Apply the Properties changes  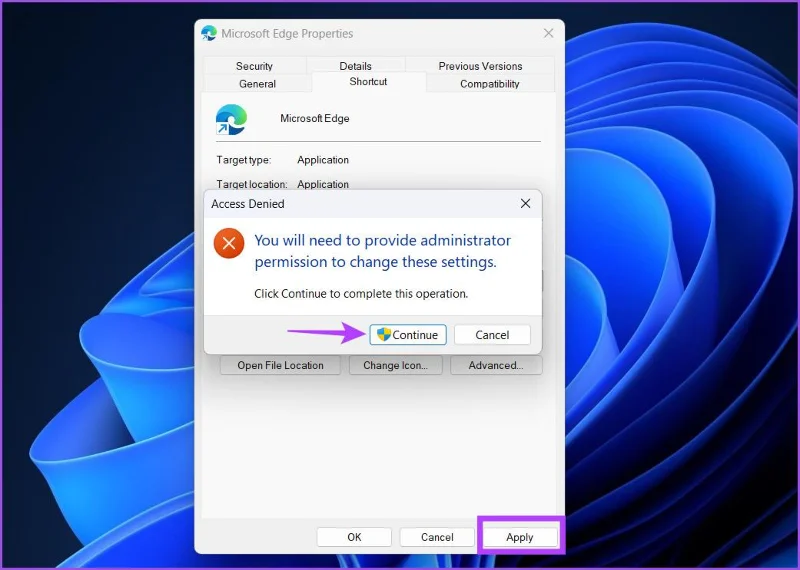[519, 537]
